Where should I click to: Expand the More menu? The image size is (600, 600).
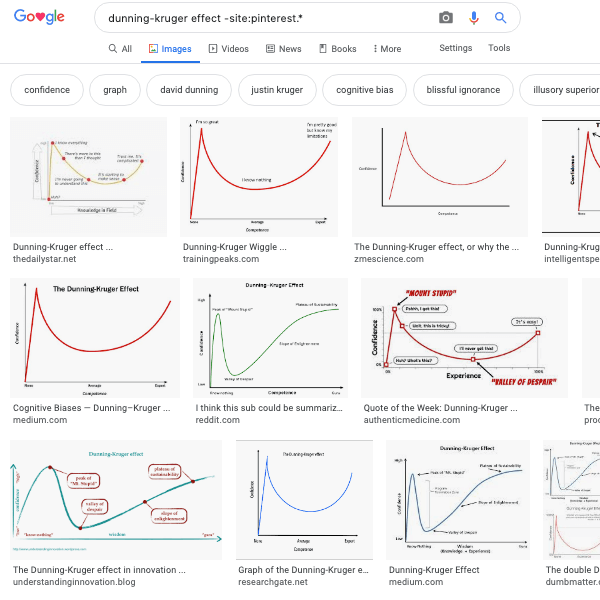coord(387,49)
